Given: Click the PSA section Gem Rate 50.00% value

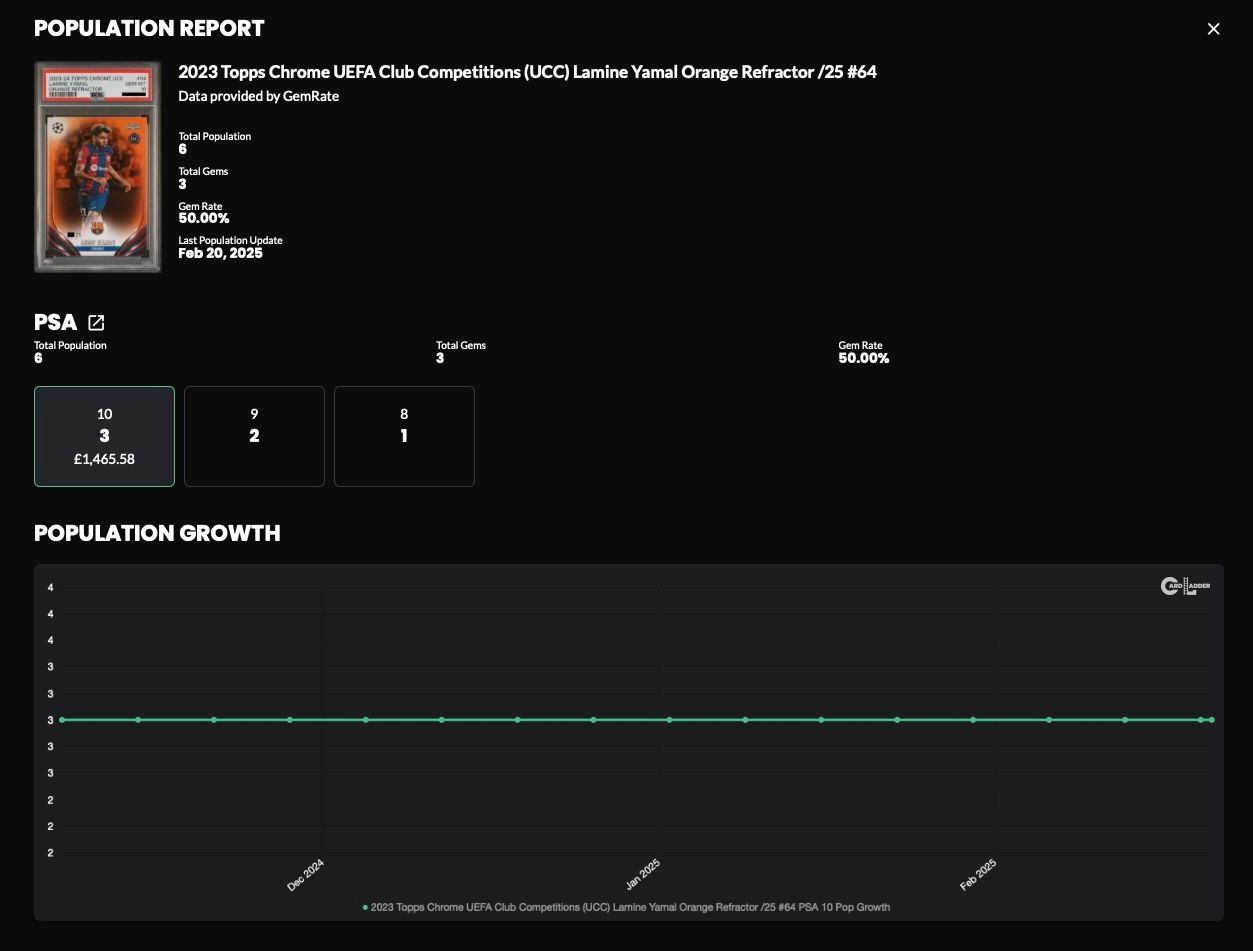Looking at the screenshot, I should pyautogui.click(x=864, y=358).
